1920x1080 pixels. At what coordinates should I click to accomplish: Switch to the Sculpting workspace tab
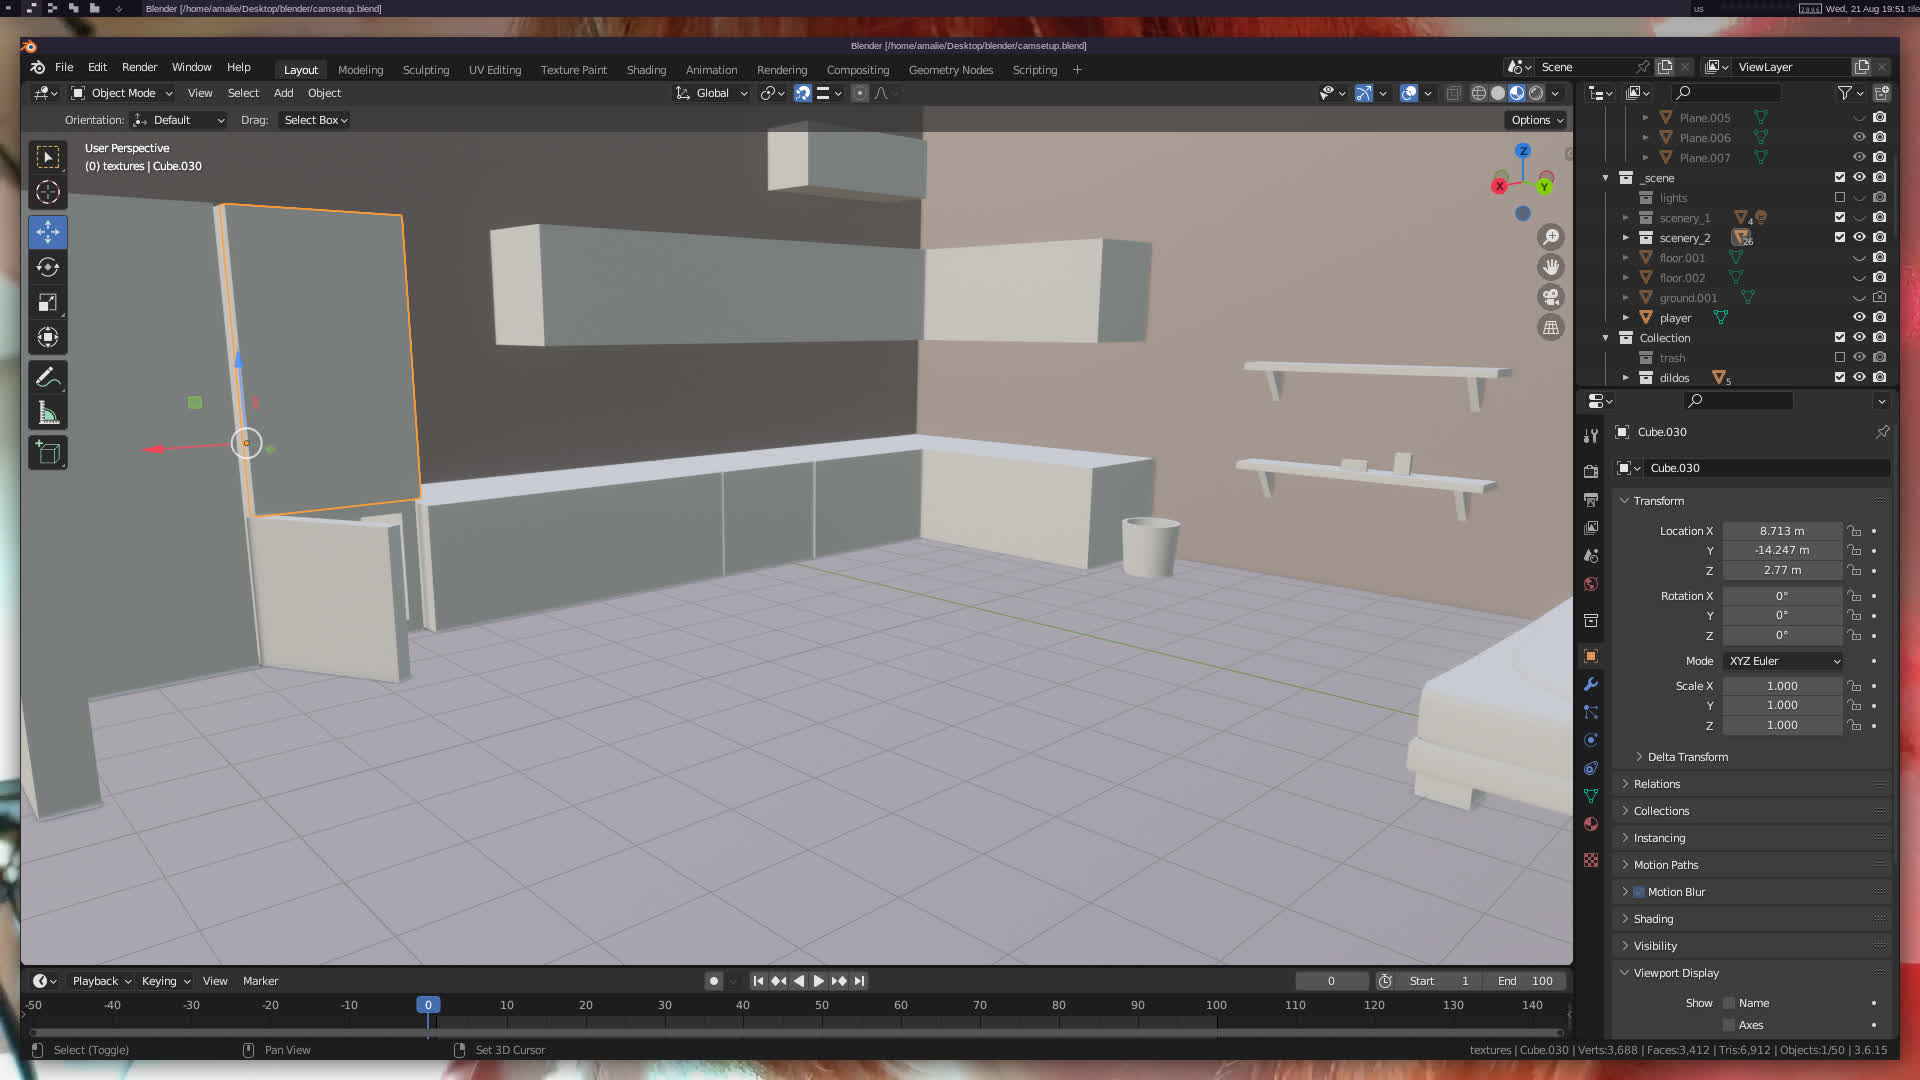click(426, 70)
